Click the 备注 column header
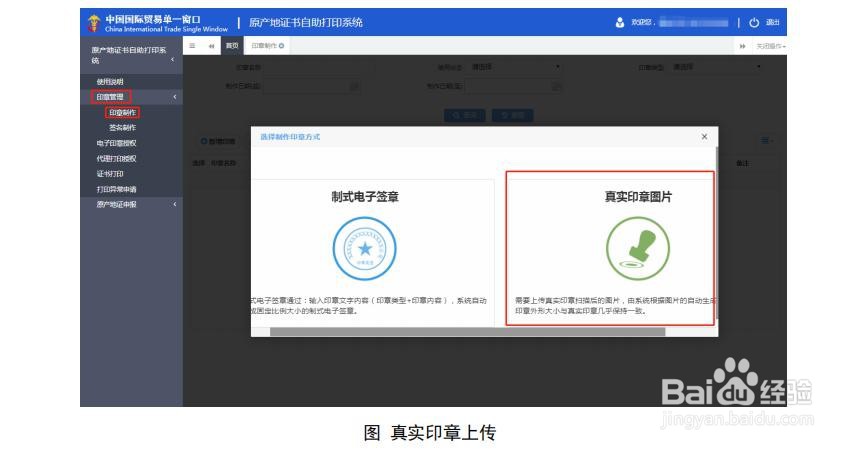Image resolution: width=862 pixels, height=449 pixels. 742,163
